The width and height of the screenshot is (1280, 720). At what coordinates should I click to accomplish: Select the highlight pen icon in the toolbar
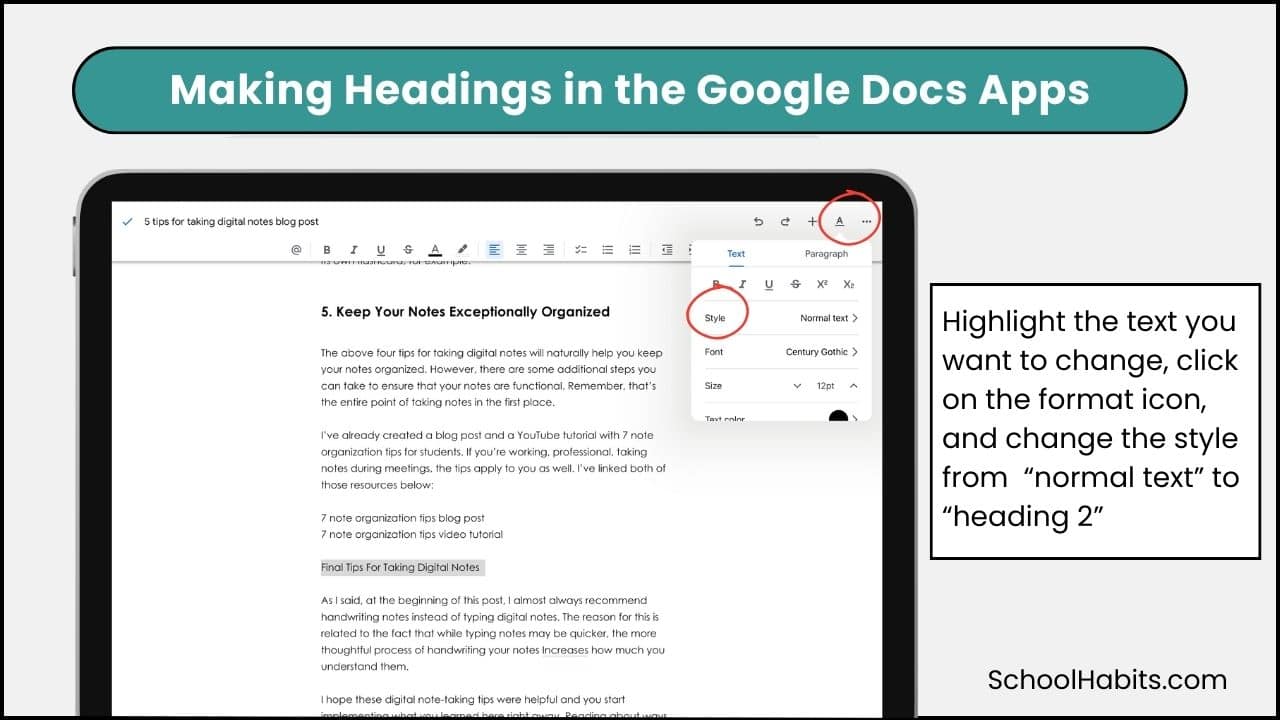pyautogui.click(x=462, y=249)
